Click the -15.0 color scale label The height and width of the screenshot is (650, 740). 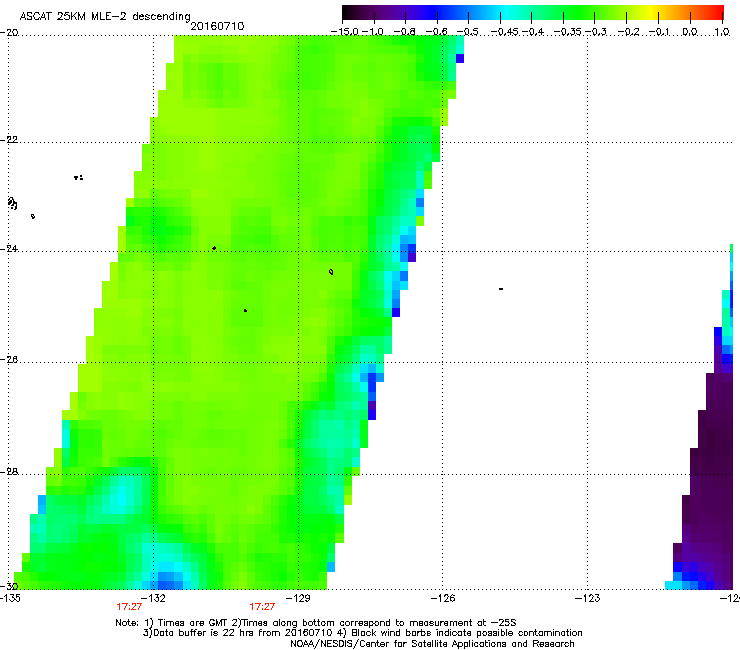coord(344,32)
